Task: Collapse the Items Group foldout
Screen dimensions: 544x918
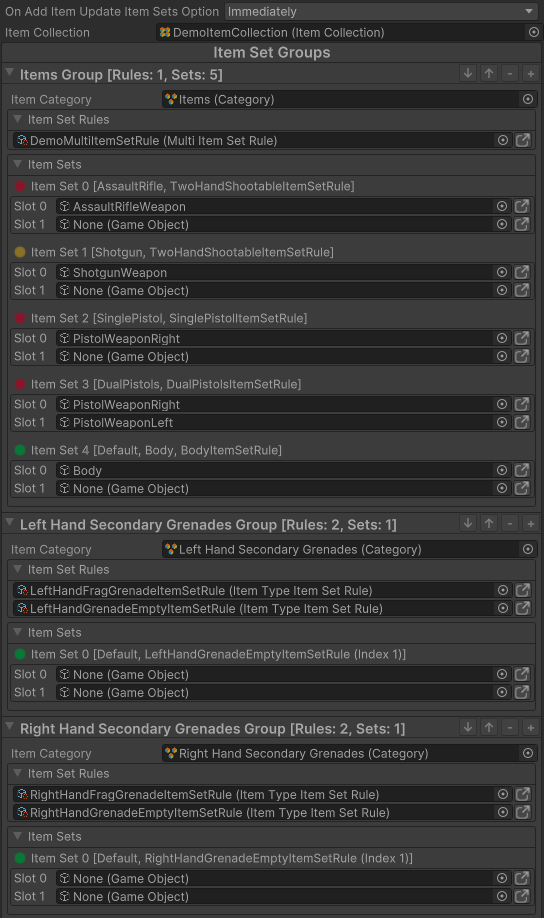Action: point(9,73)
